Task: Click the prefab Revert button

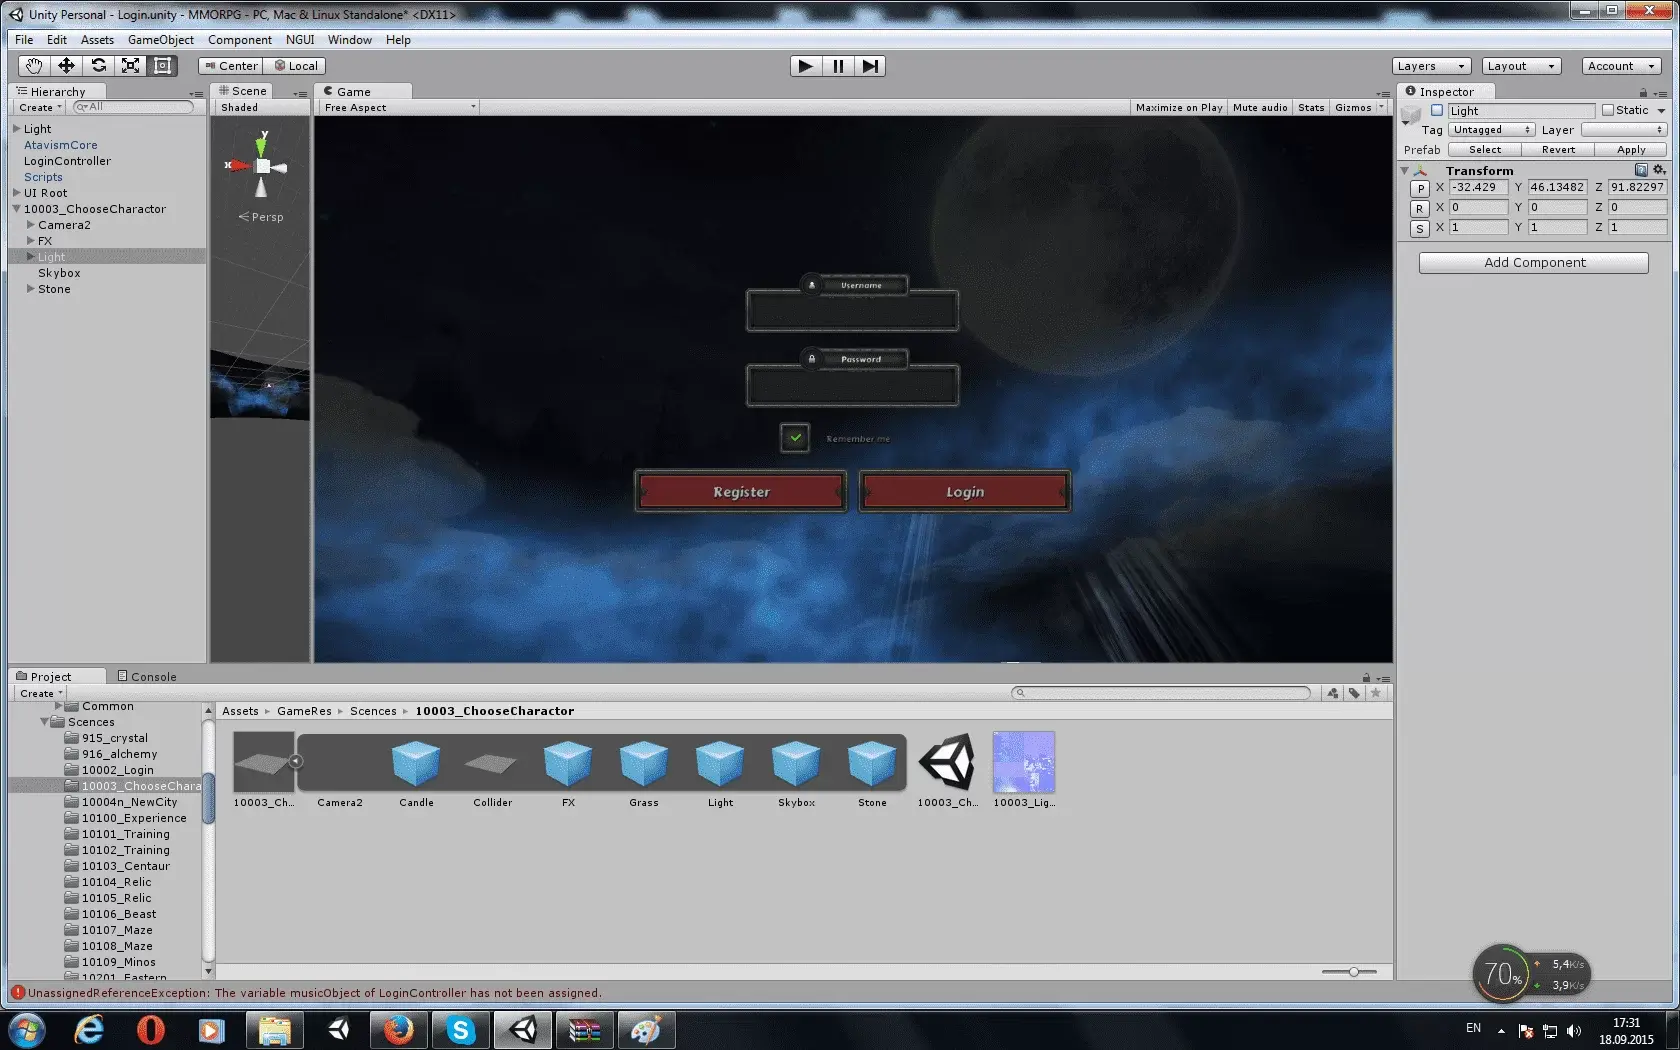Action: [1558, 150]
